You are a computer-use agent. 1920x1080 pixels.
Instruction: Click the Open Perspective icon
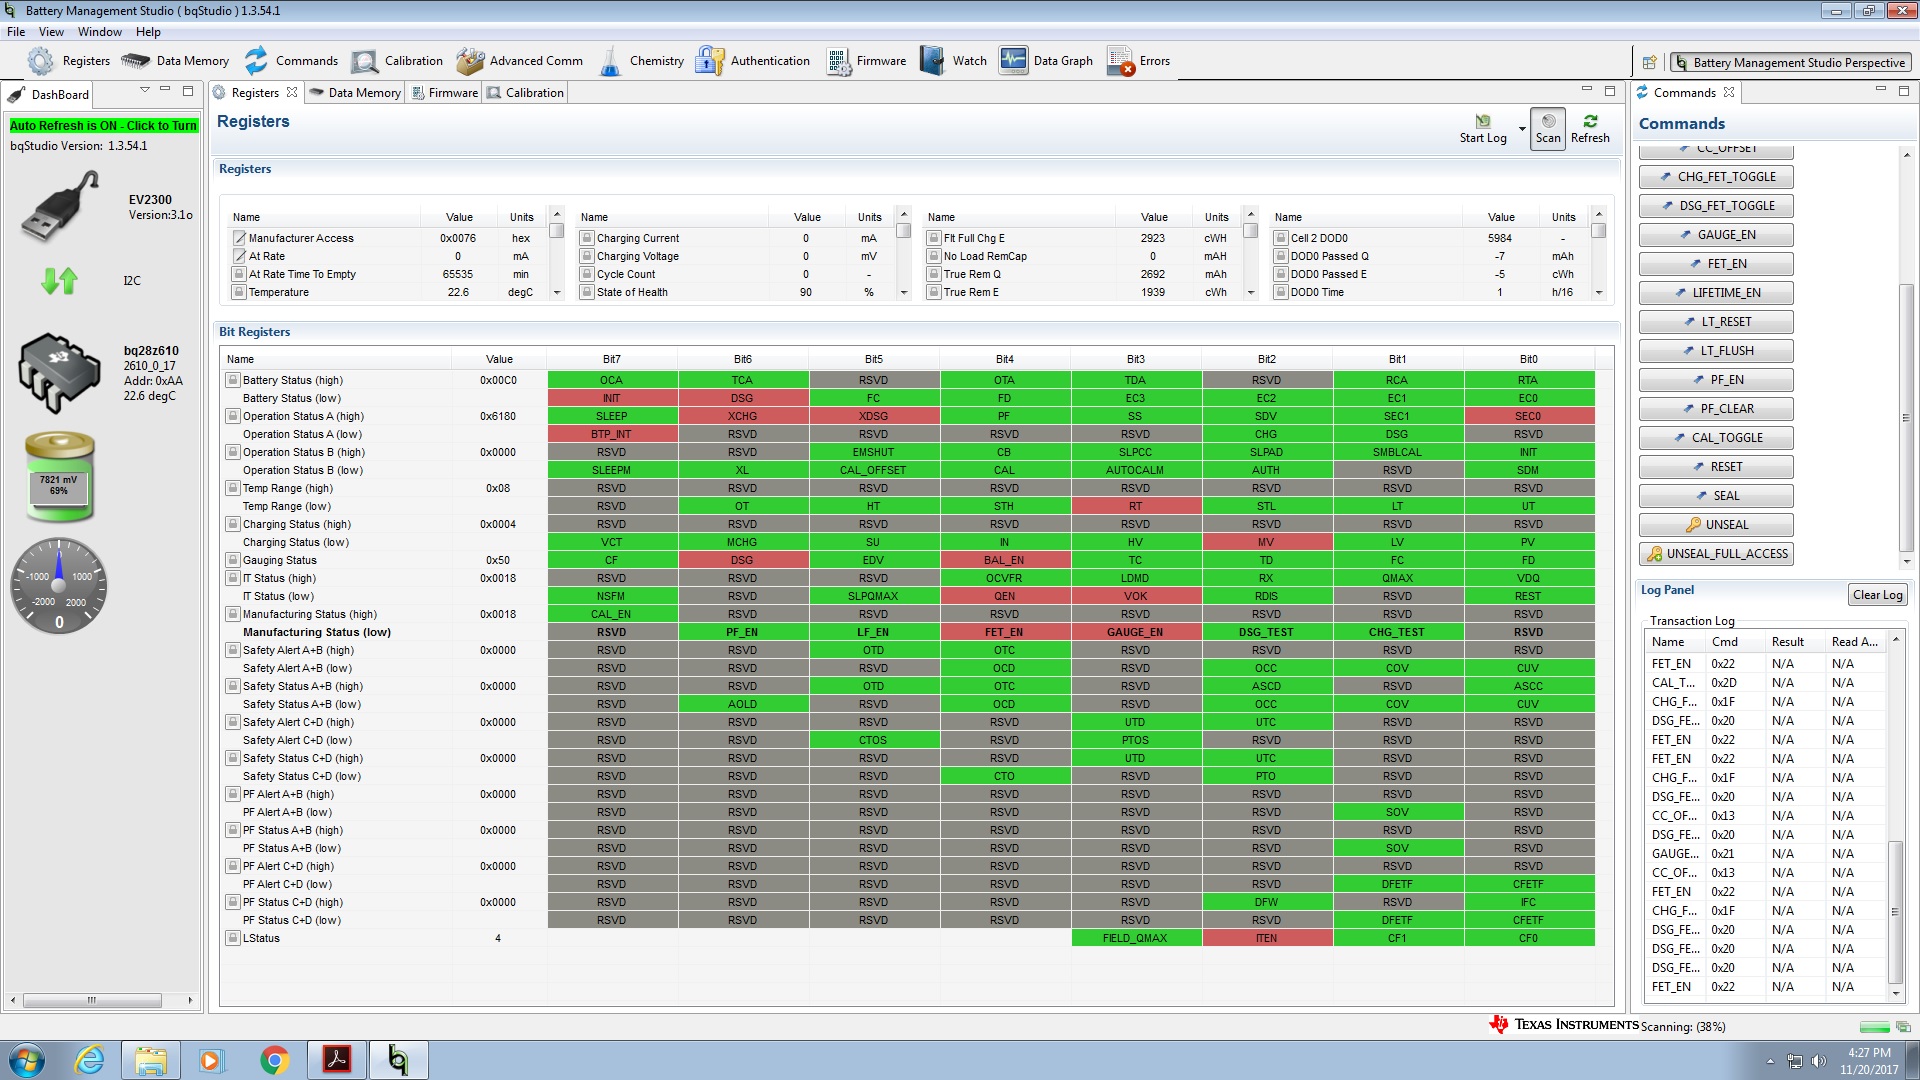[x=1649, y=62]
